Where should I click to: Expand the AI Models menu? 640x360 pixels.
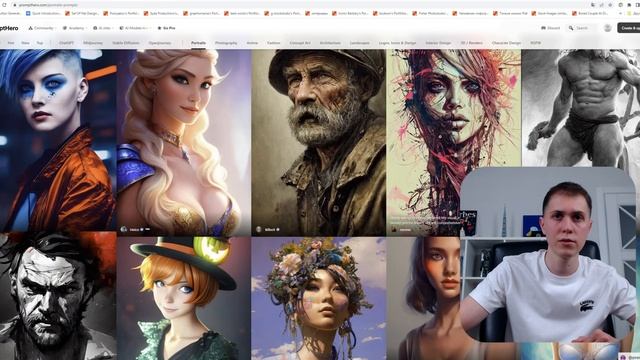(x=136, y=28)
